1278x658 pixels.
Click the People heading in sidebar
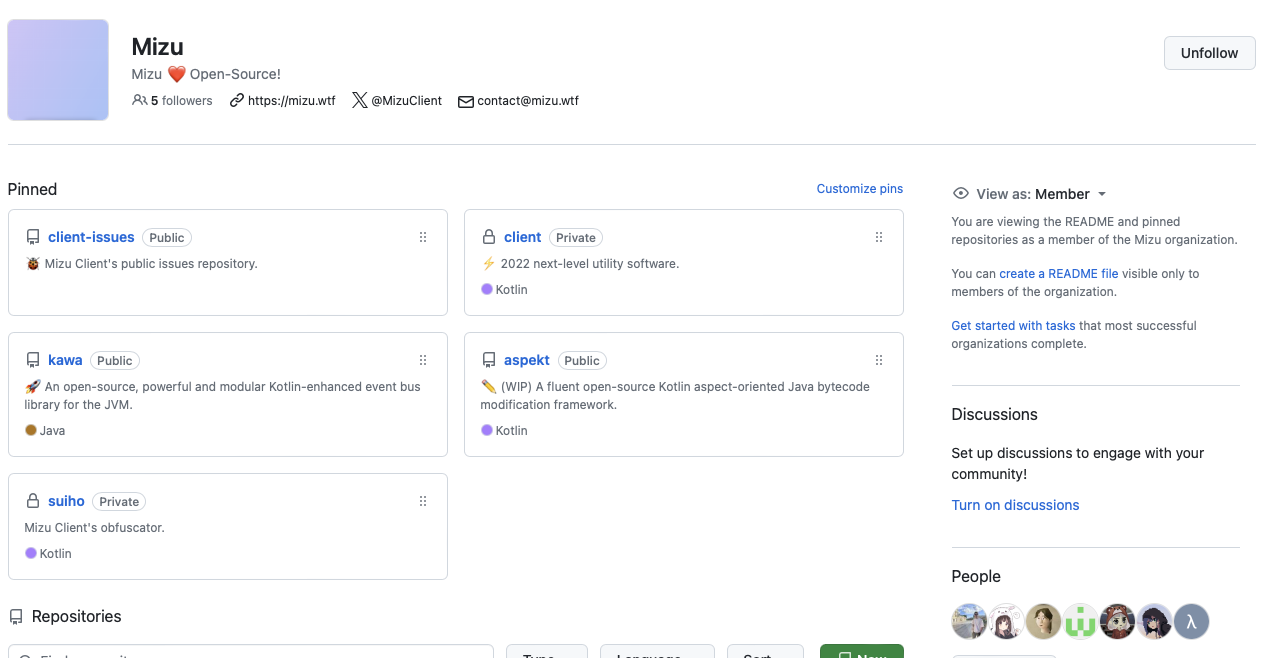point(976,577)
